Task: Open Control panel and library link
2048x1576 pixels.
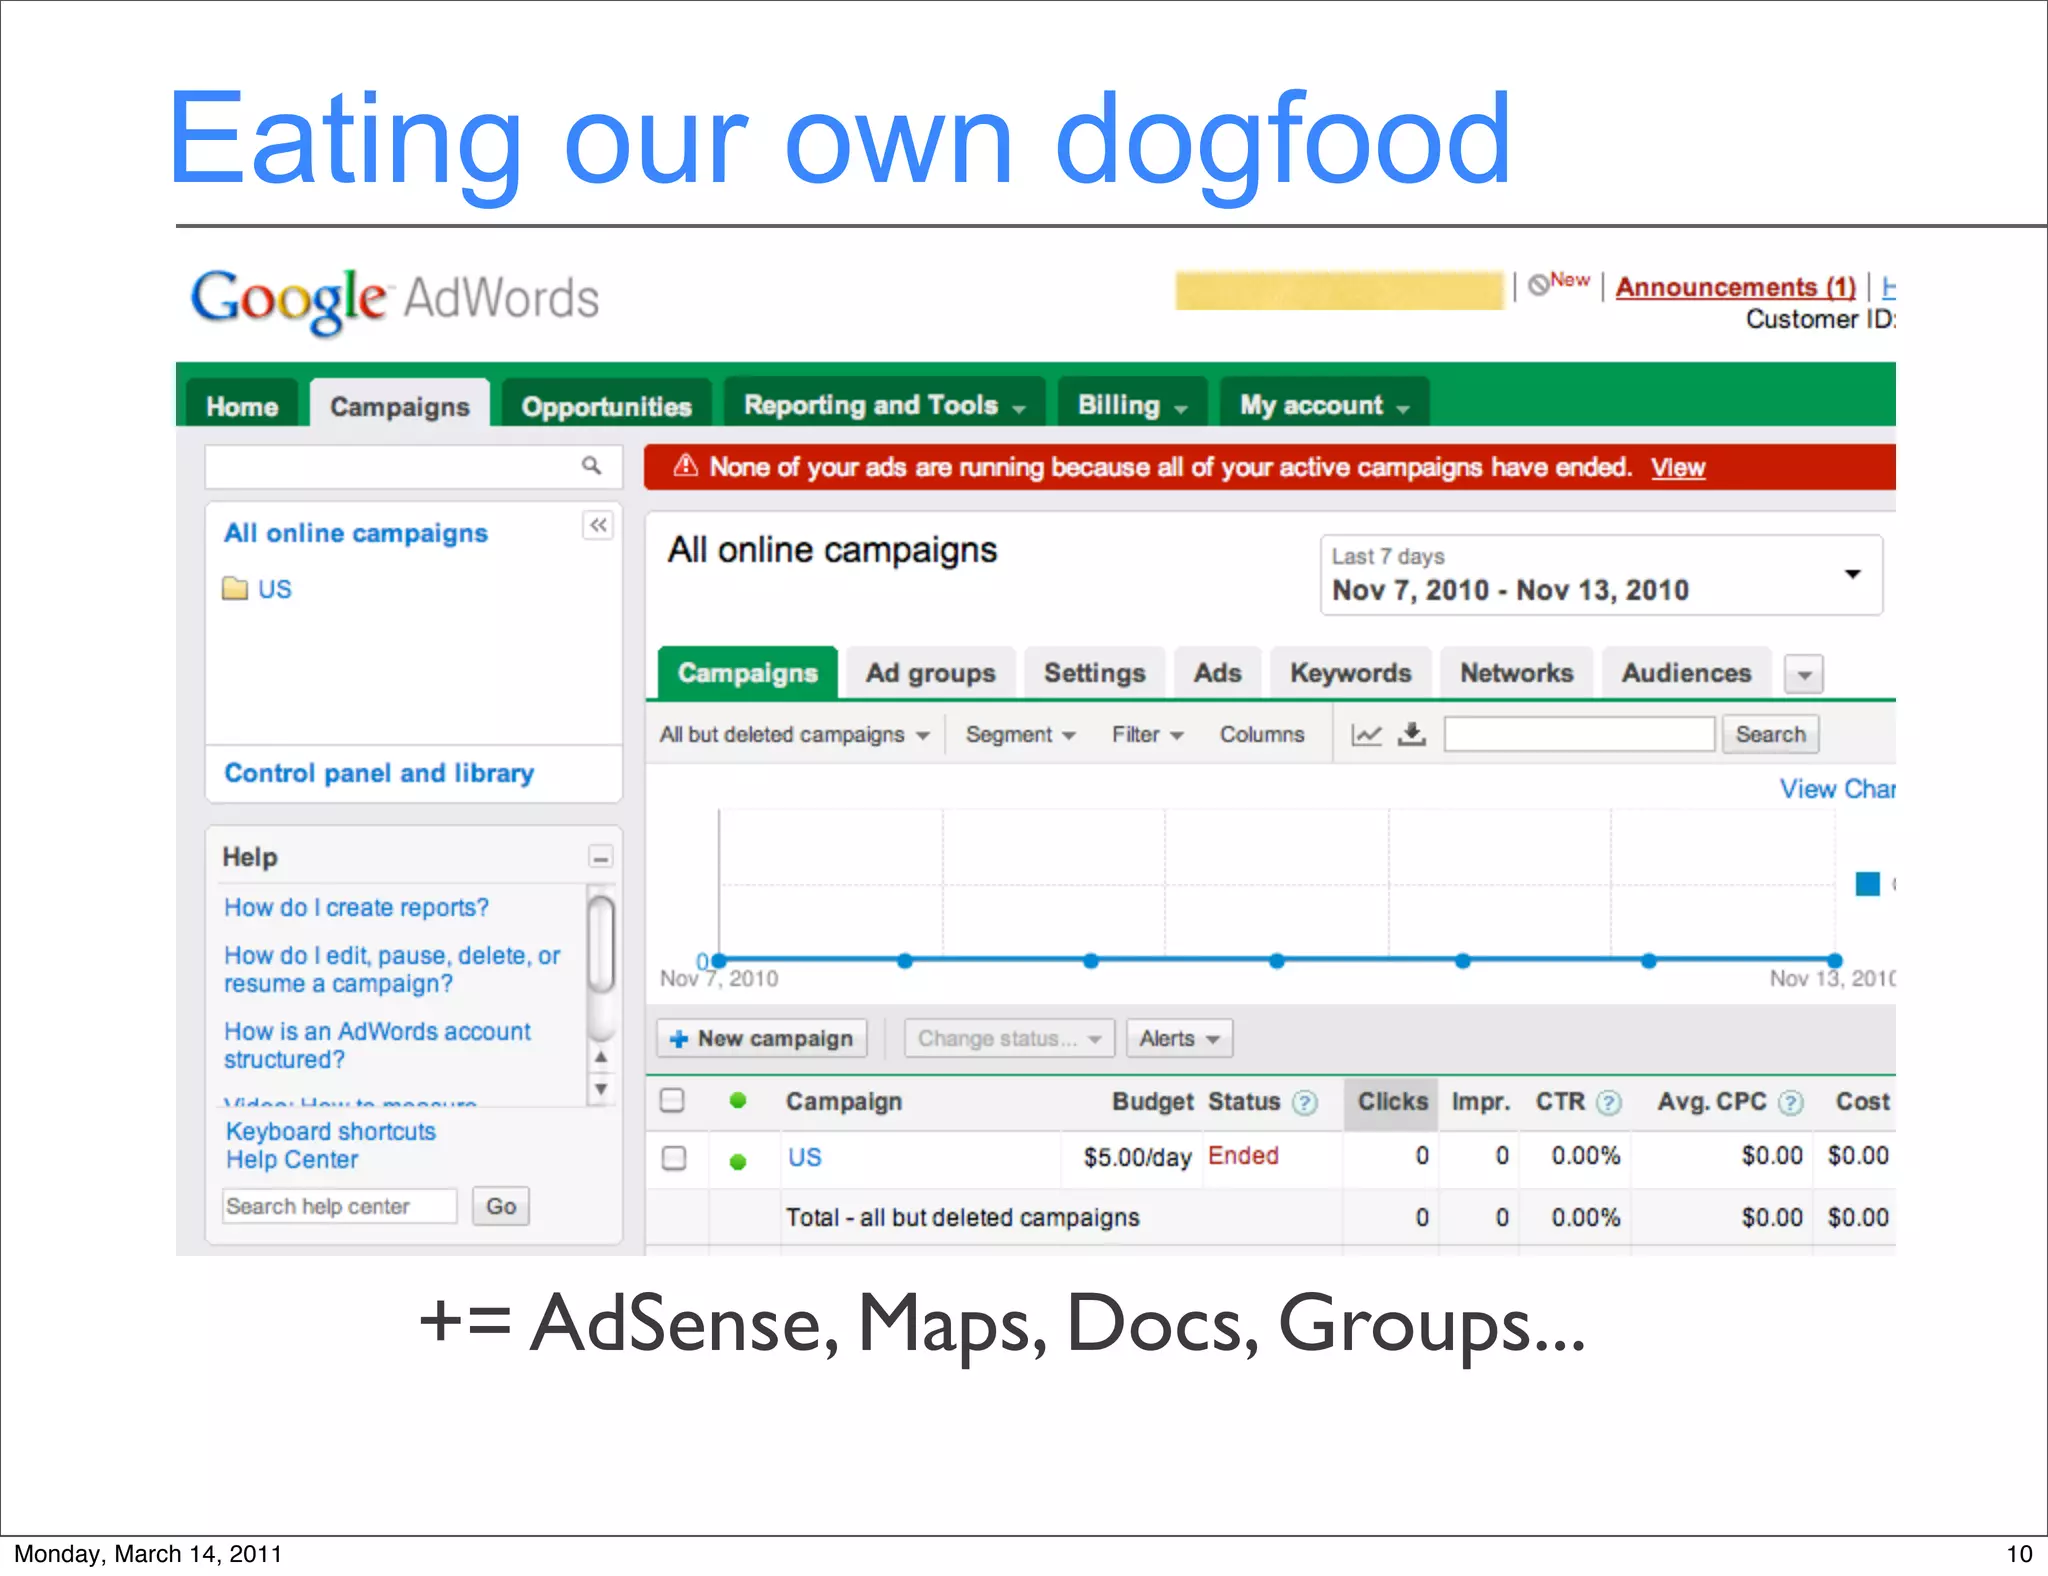Action: click(x=379, y=773)
